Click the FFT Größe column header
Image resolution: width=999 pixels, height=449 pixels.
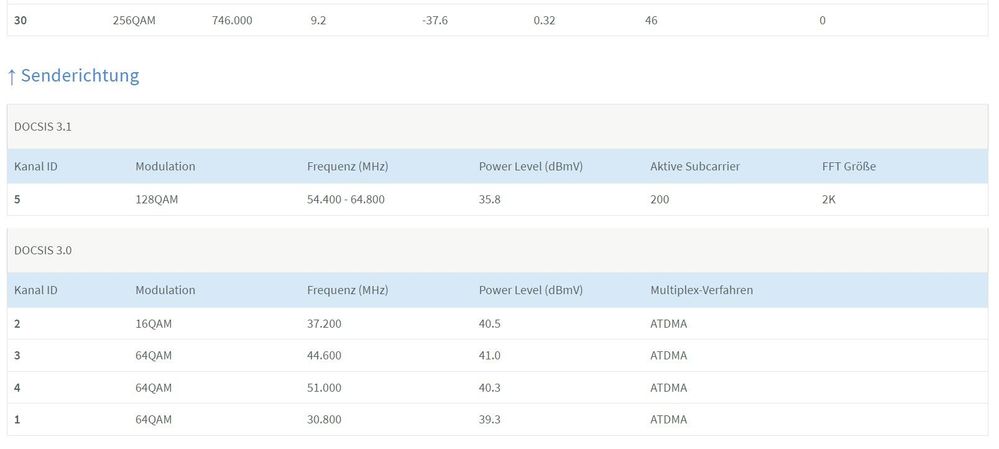(x=848, y=166)
